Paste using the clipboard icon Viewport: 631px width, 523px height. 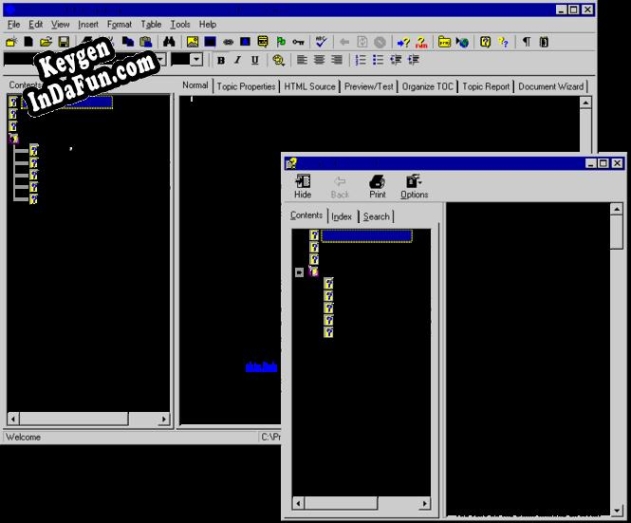(x=146, y=42)
